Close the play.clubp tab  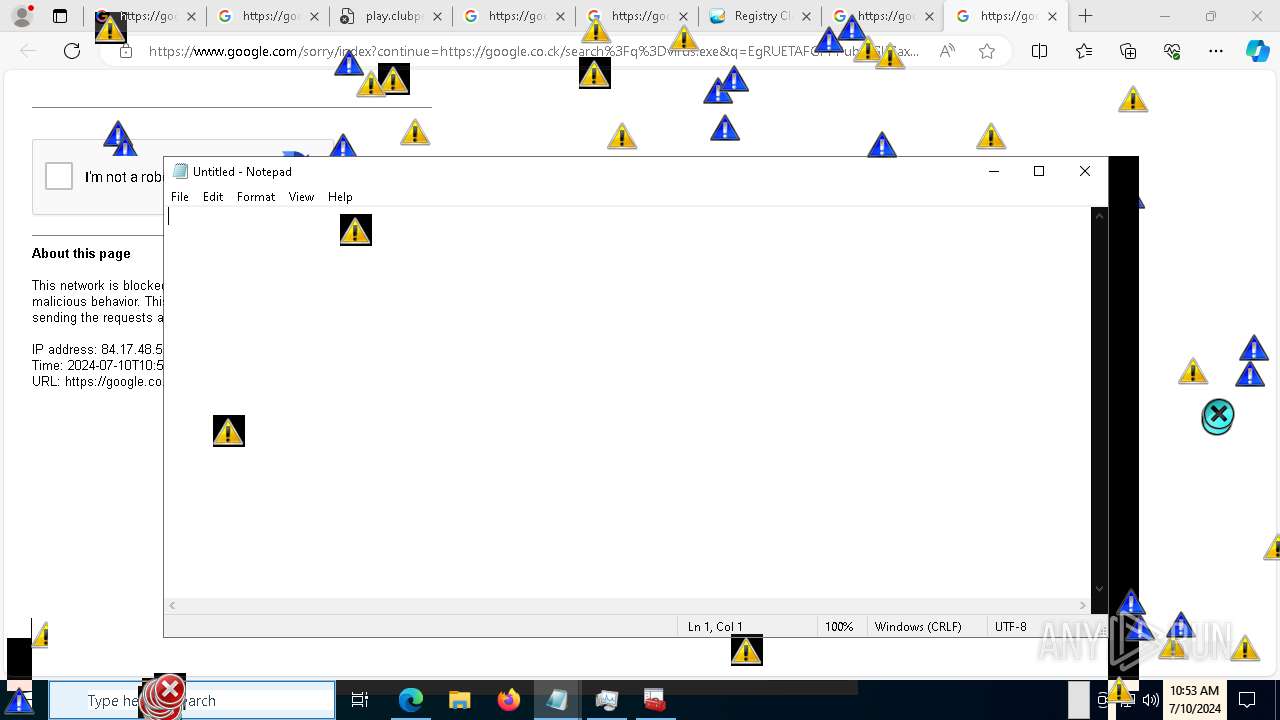point(437,16)
